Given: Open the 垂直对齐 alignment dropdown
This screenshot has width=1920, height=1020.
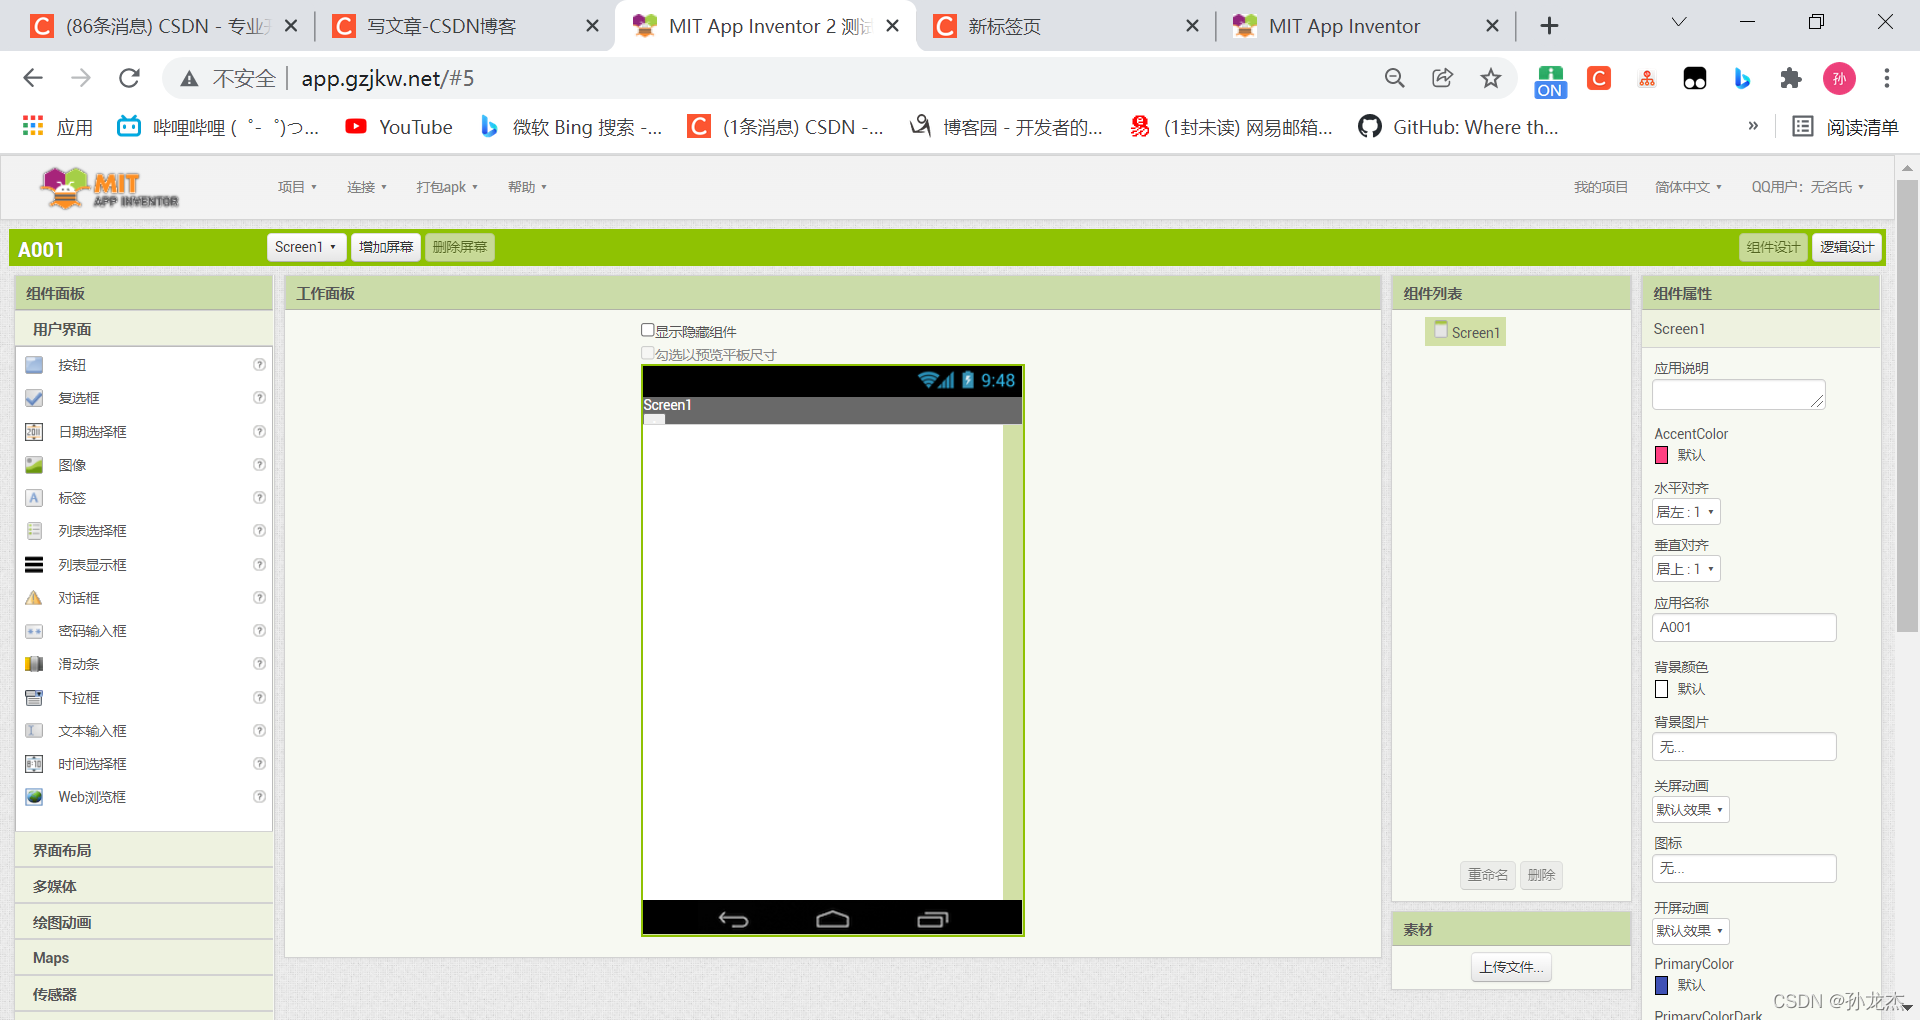Looking at the screenshot, I should (x=1686, y=569).
